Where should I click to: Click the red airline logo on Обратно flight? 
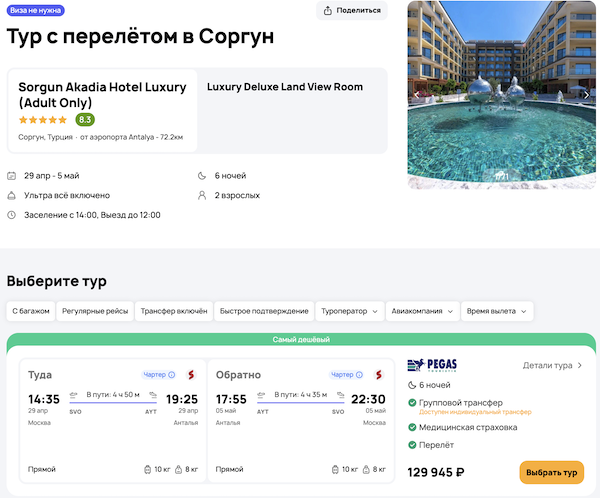click(x=378, y=375)
